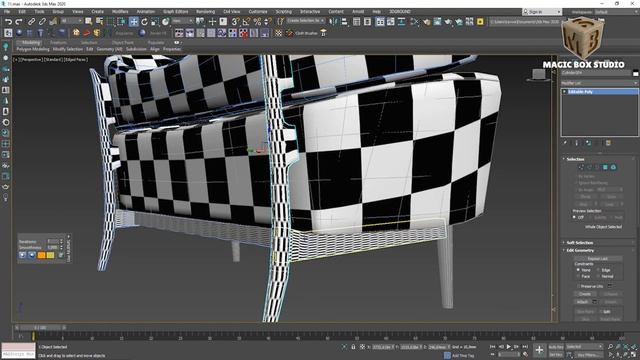
Task: Select the Rectangular Selection Region tool
Action: [x=111, y=21]
